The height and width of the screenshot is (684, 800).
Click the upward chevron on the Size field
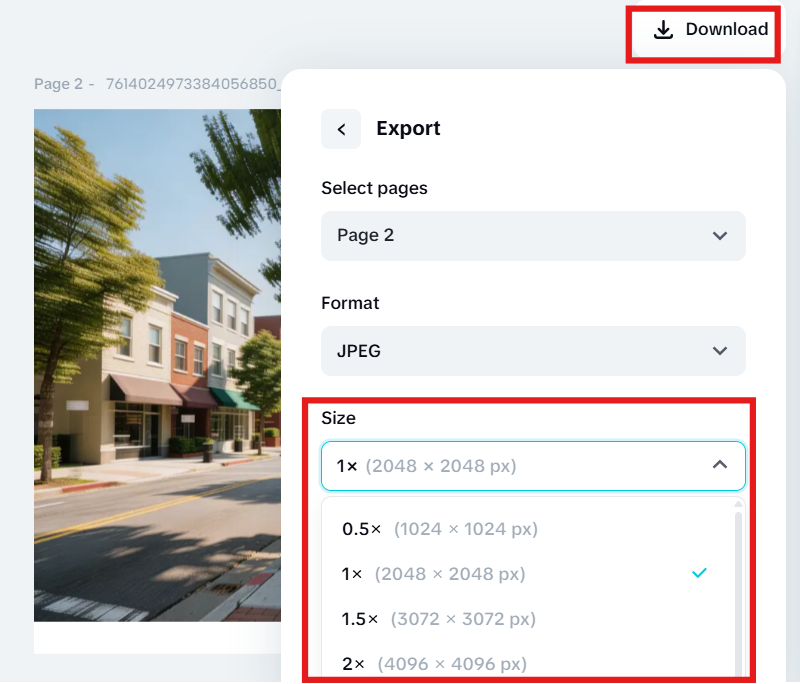pos(718,465)
